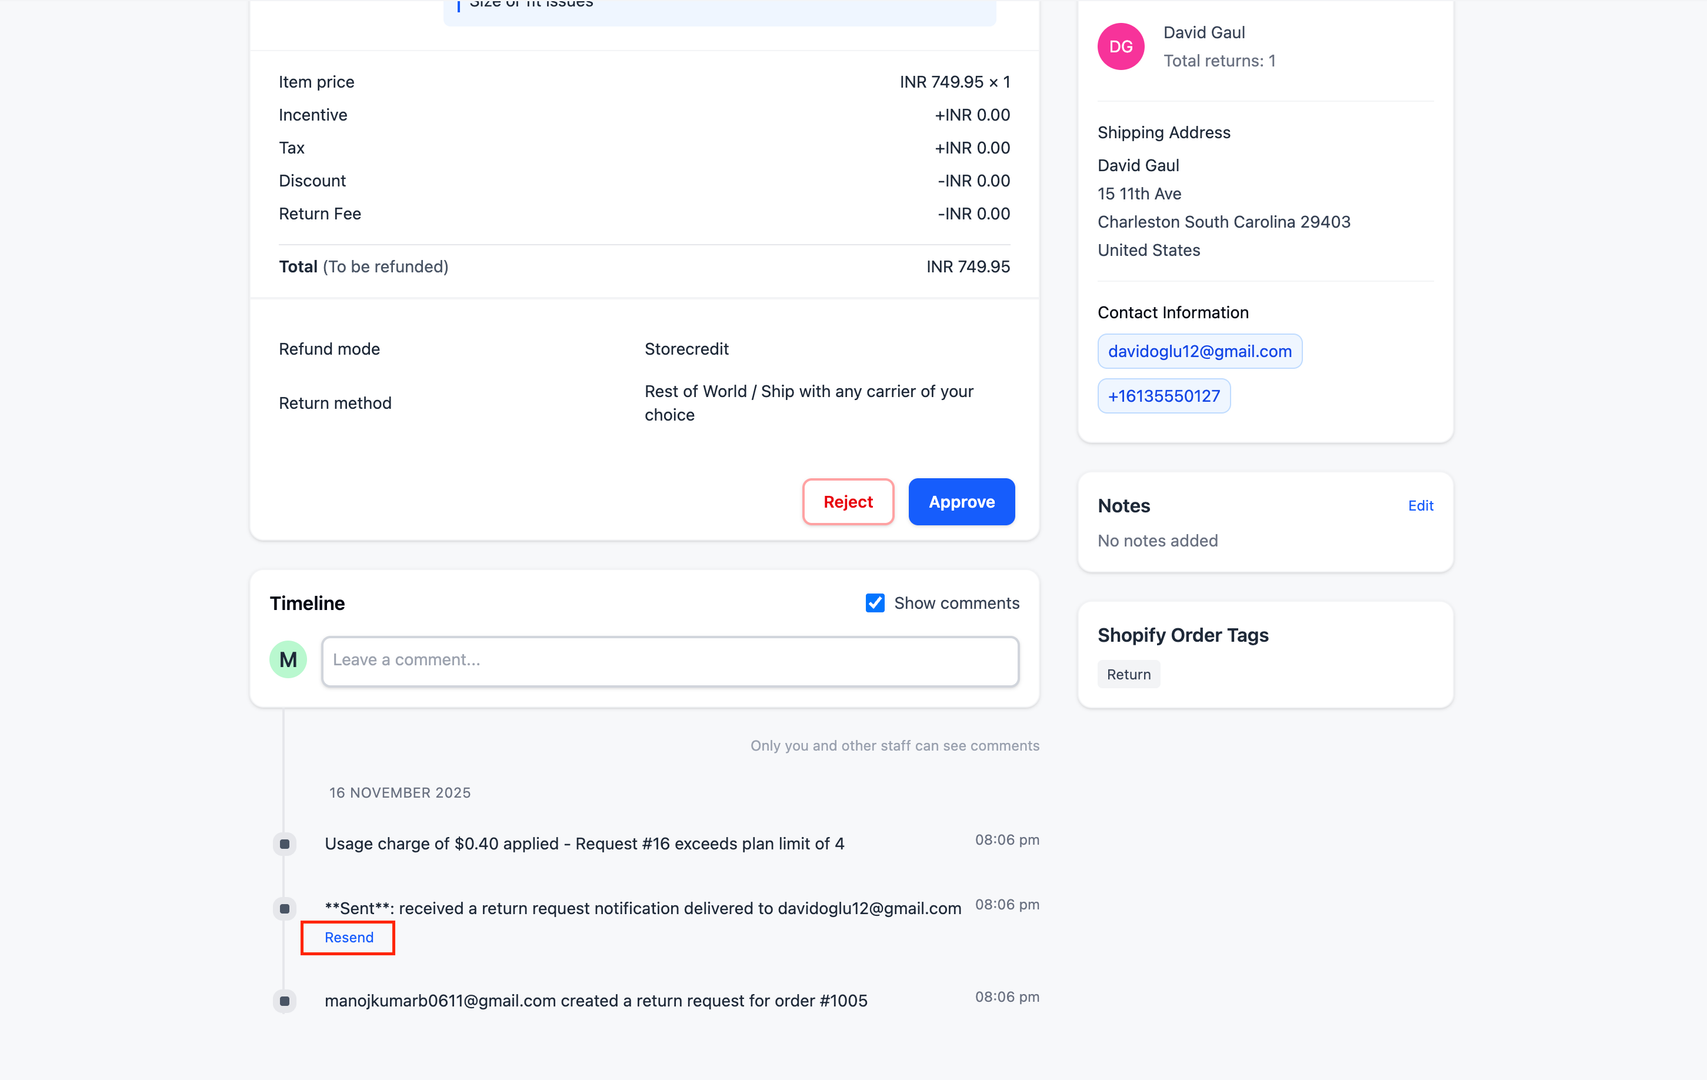1707x1080 pixels.
Task: Click the Timeline section heading
Action: click(x=307, y=603)
